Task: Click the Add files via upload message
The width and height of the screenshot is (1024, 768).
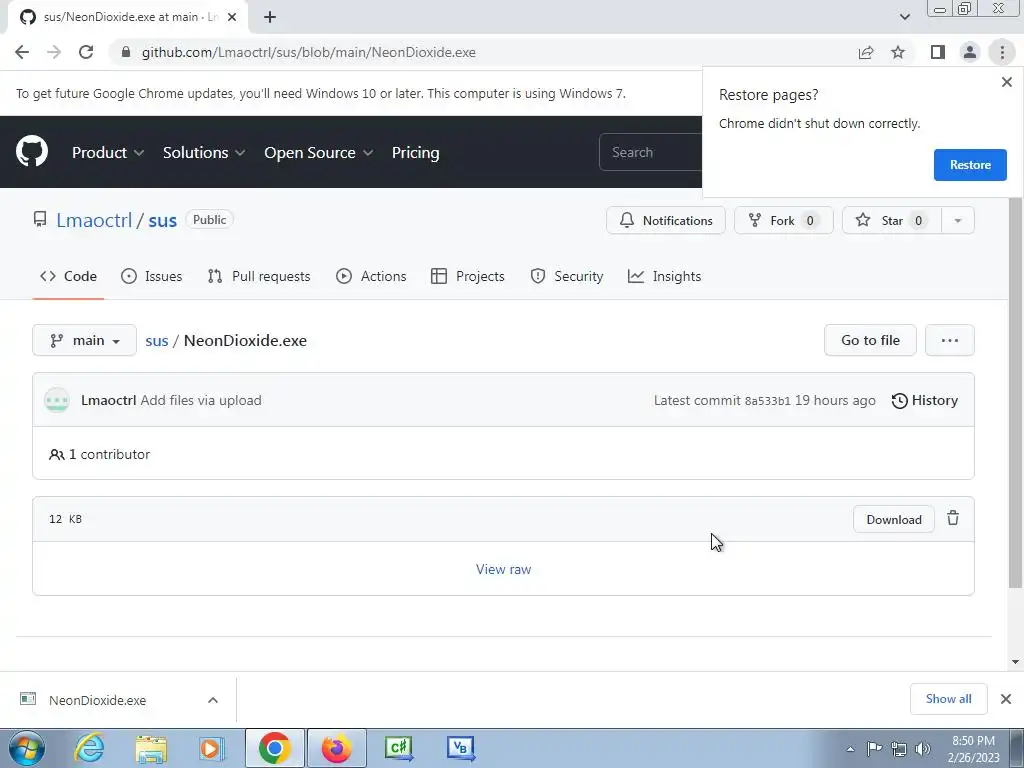Action: tap(200, 400)
